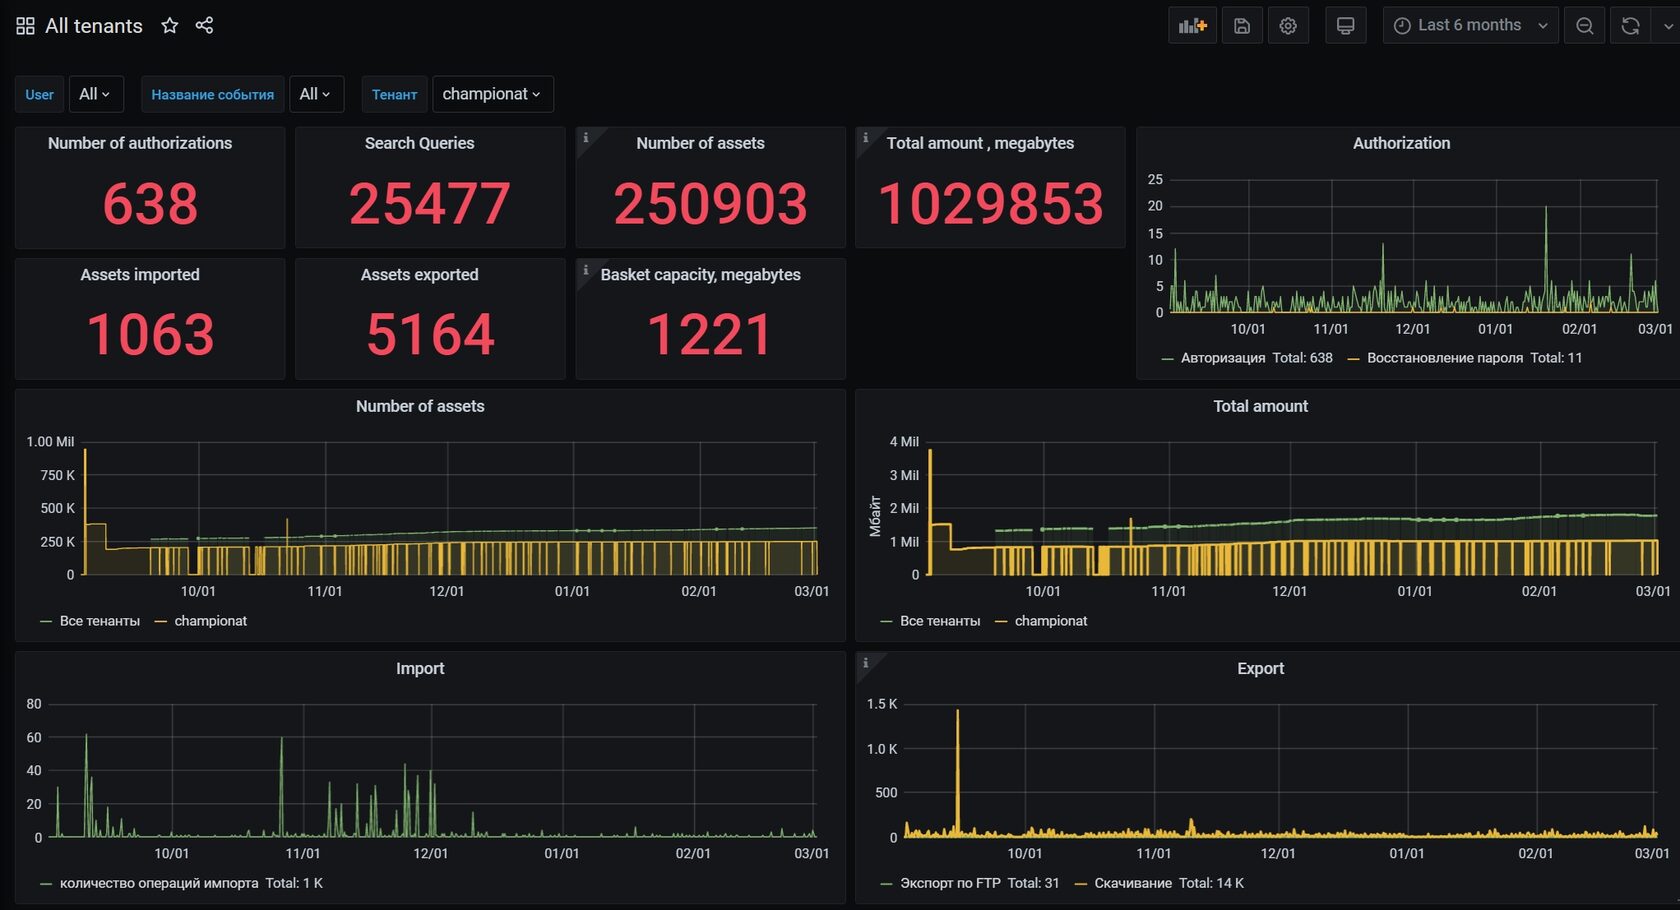Image resolution: width=1680 pixels, height=910 pixels.
Task: Click the Add panel icon
Action: point(1192,26)
